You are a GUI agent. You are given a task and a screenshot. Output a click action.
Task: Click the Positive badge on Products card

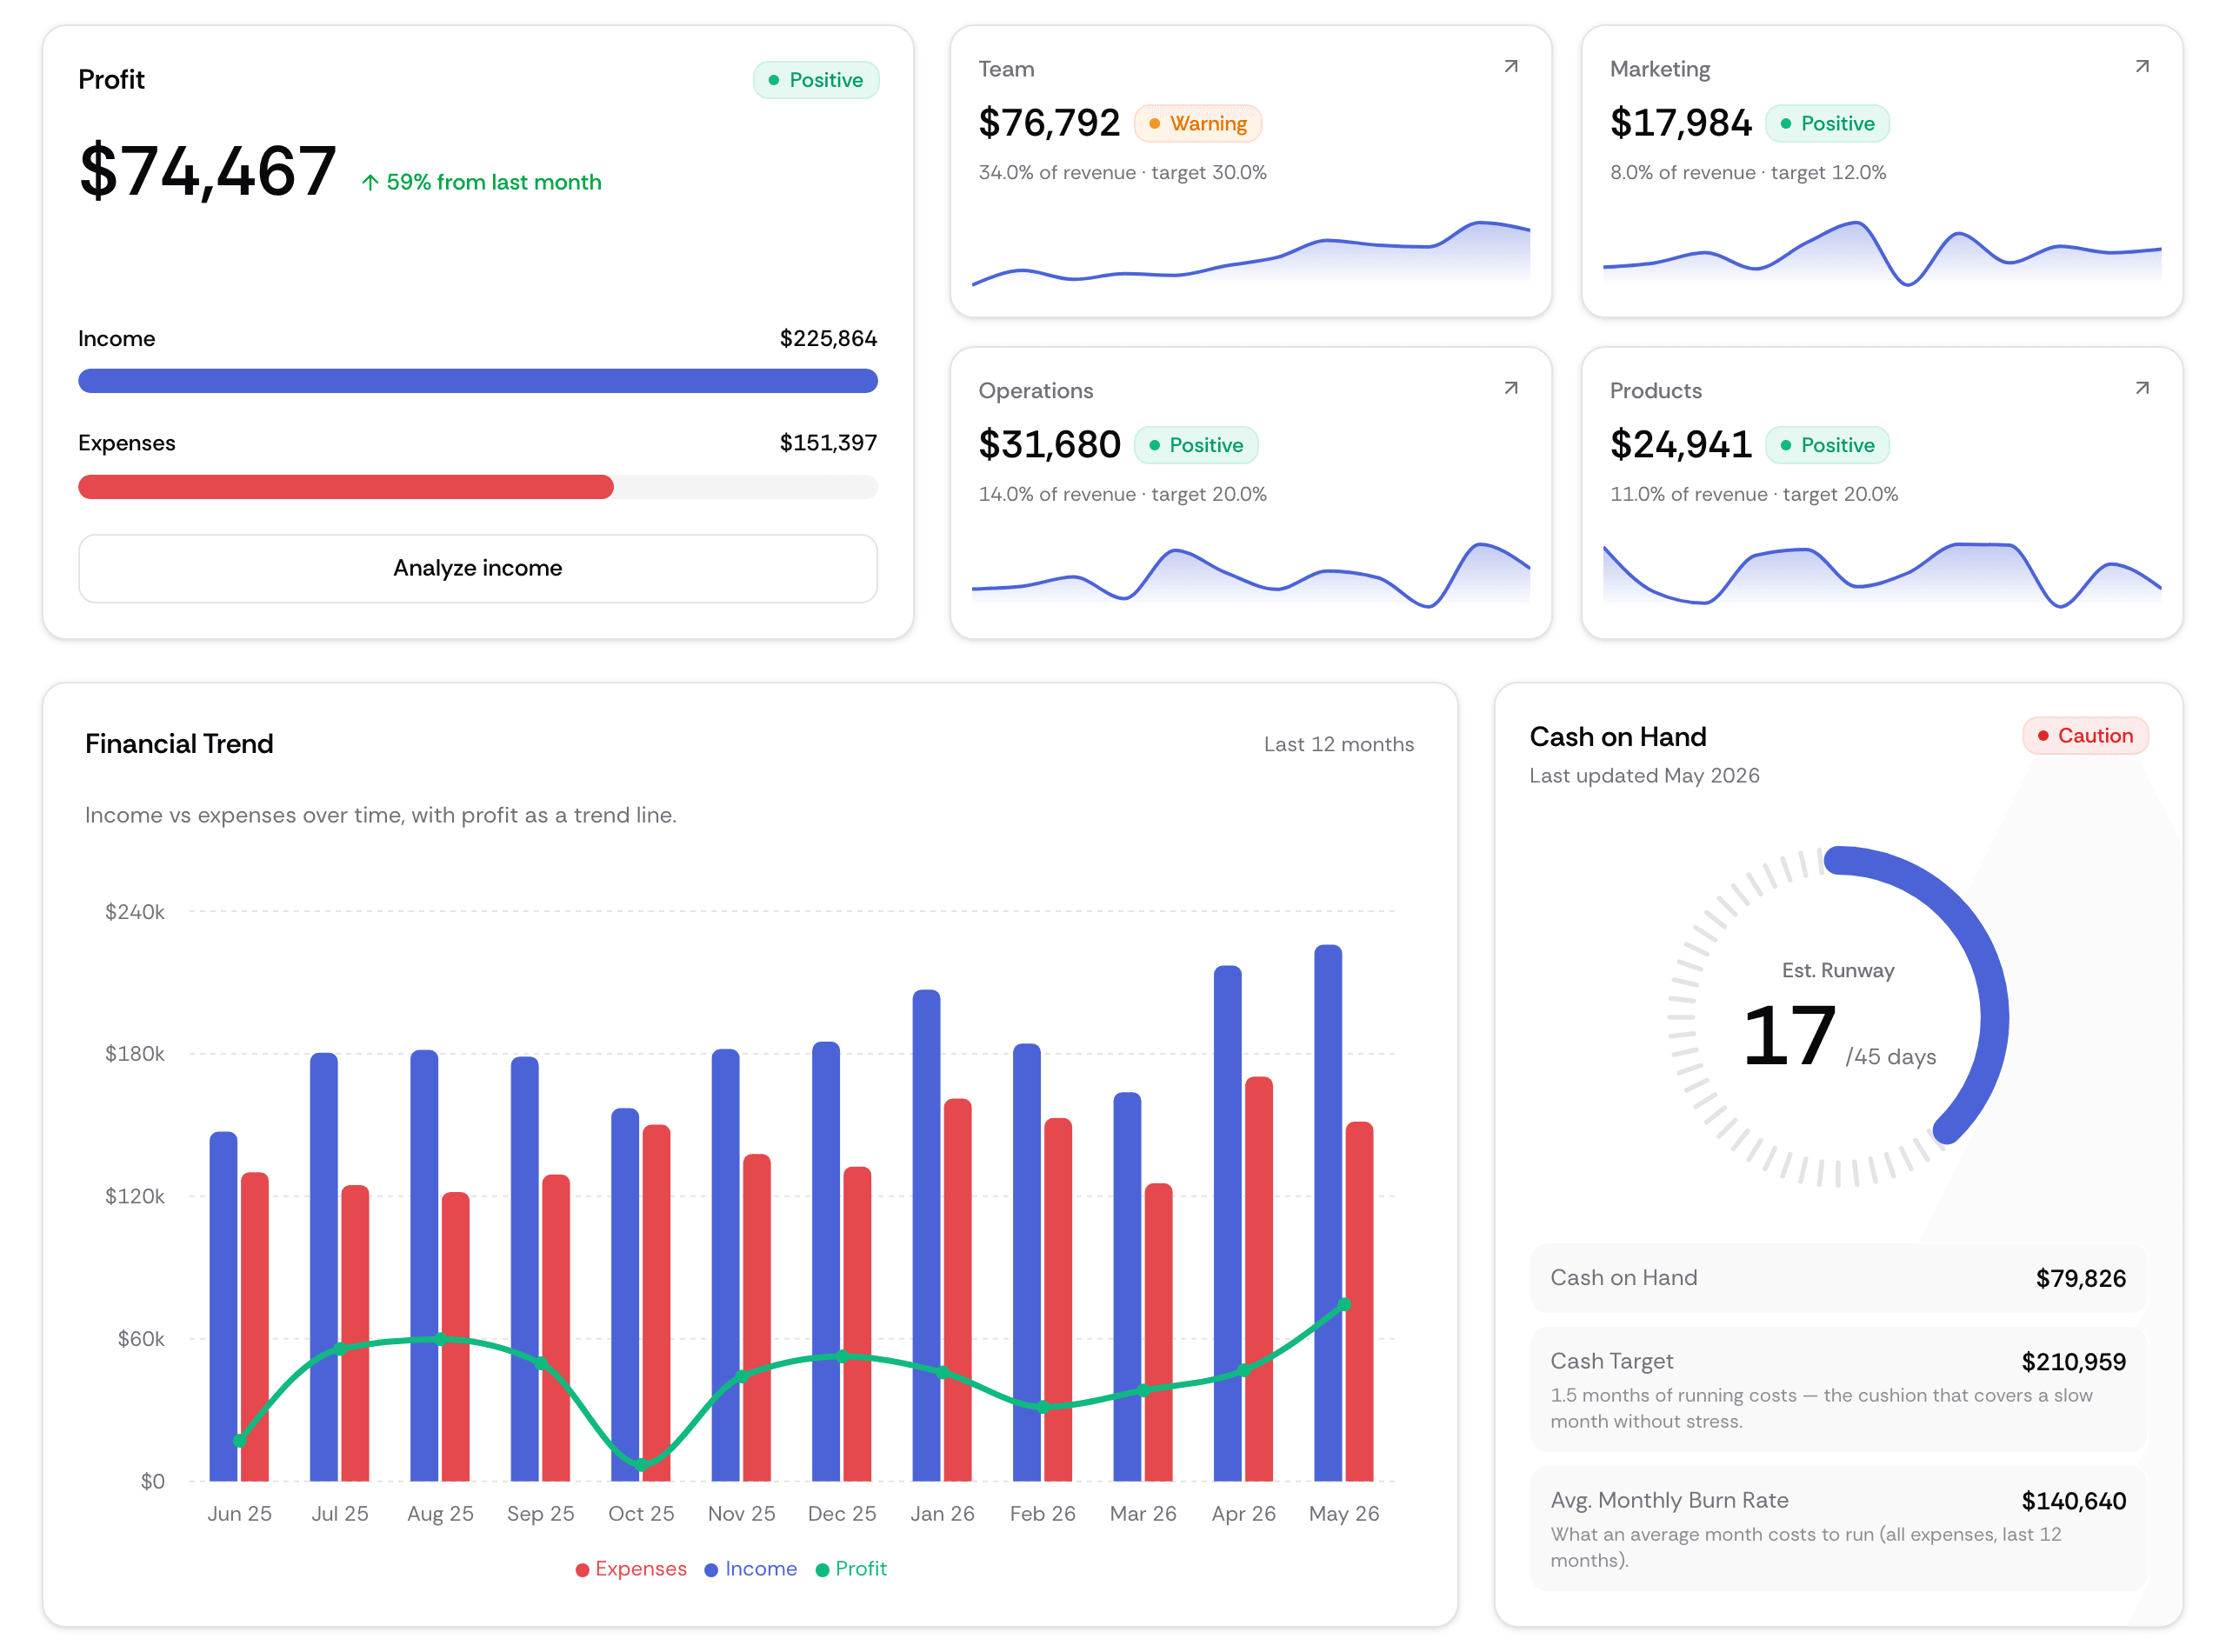click(1827, 445)
